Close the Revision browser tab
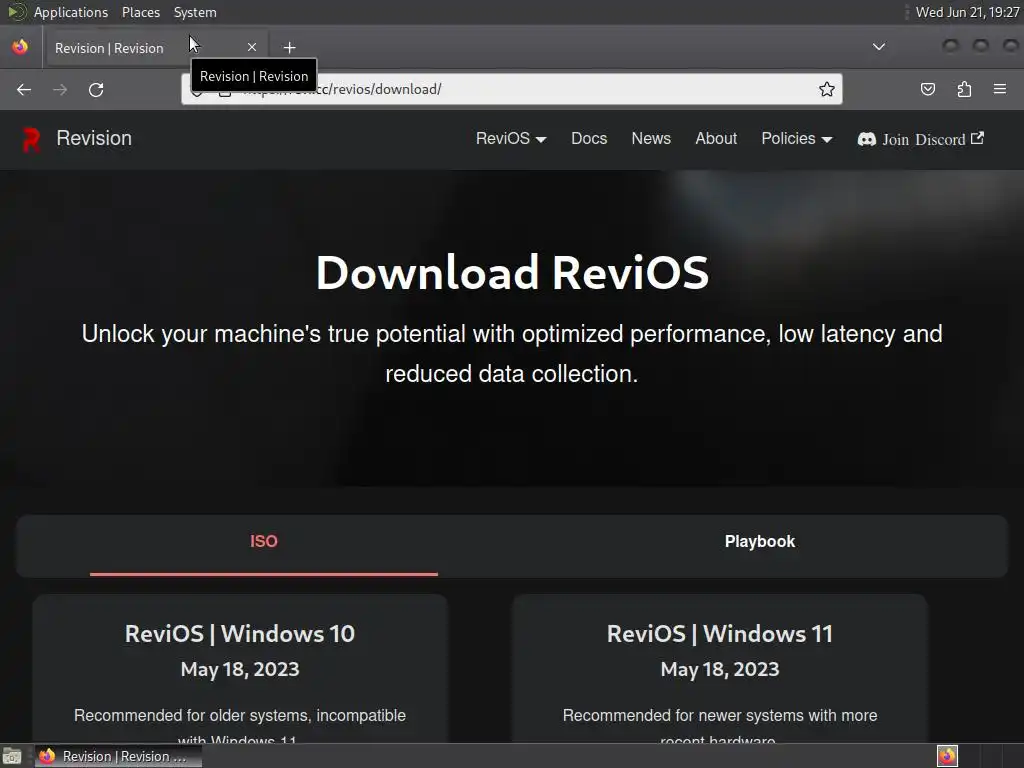The width and height of the screenshot is (1024, 768). 252,48
